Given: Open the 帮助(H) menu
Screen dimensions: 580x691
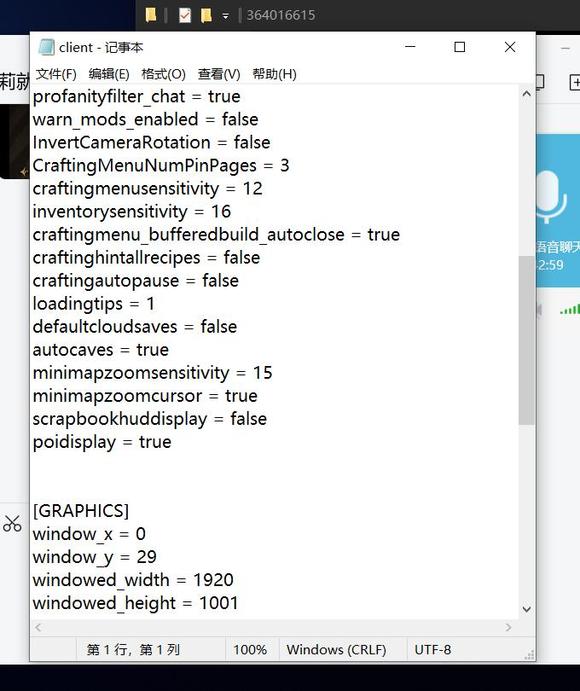Looking at the screenshot, I should point(274,74).
